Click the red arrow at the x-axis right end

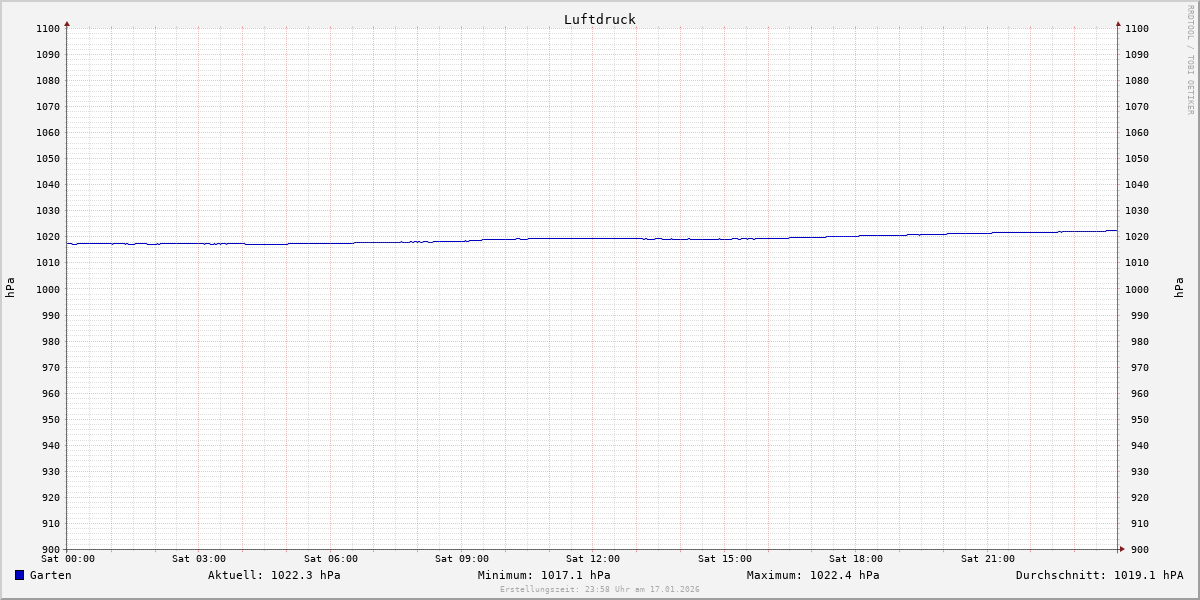pyautogui.click(x=1122, y=548)
